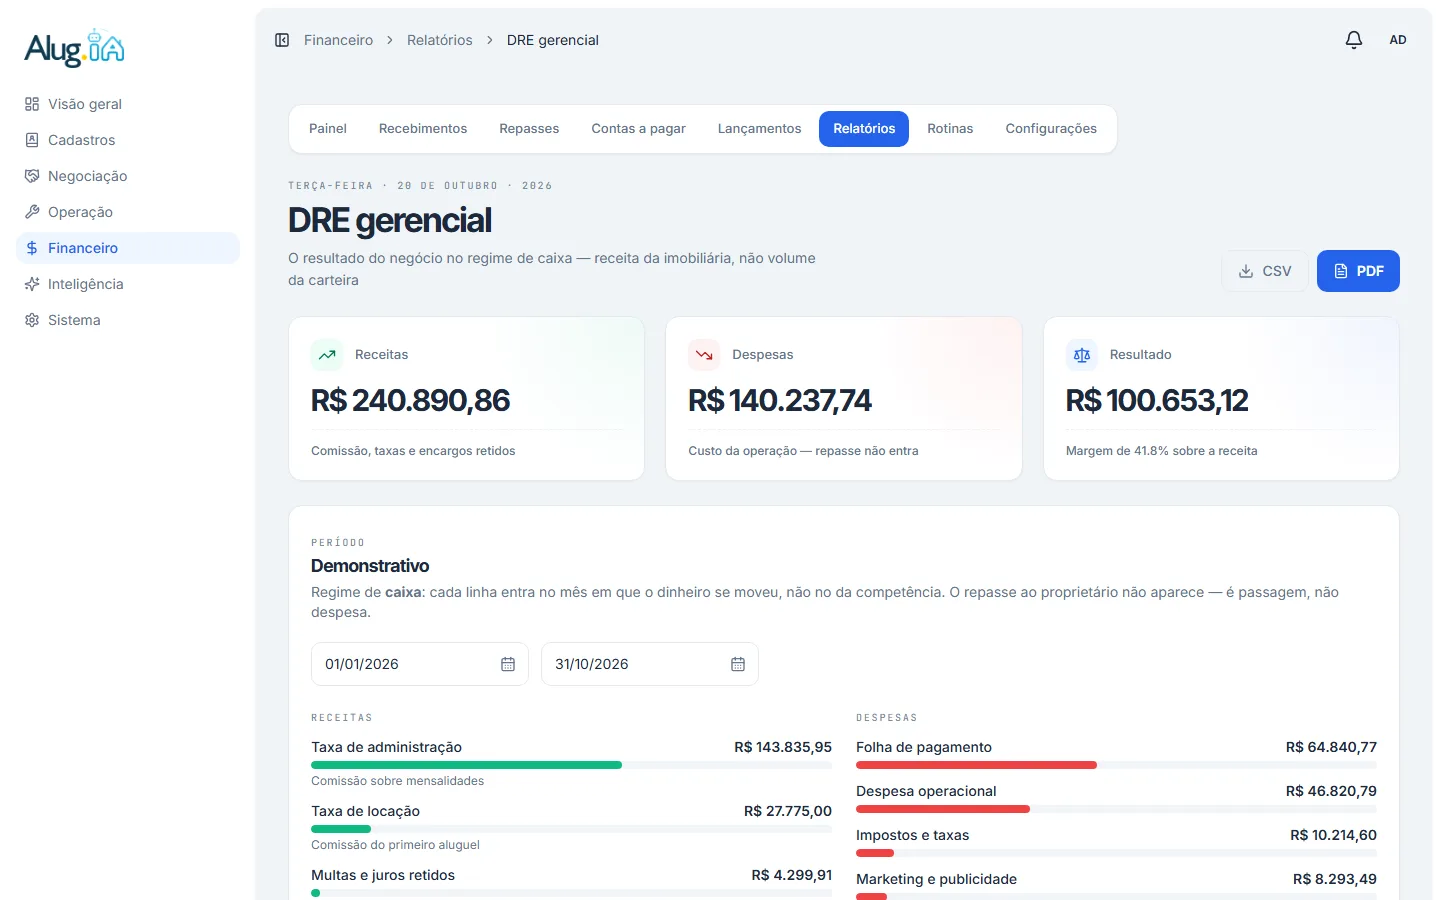Click the Negociação handshake icon
1440x900 pixels.
[32, 176]
